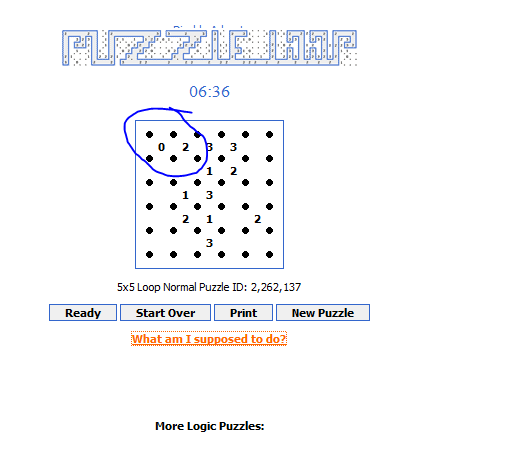Mark the edge between the 0 and 2 cells
This screenshot has height=450, width=505.
click(173, 146)
